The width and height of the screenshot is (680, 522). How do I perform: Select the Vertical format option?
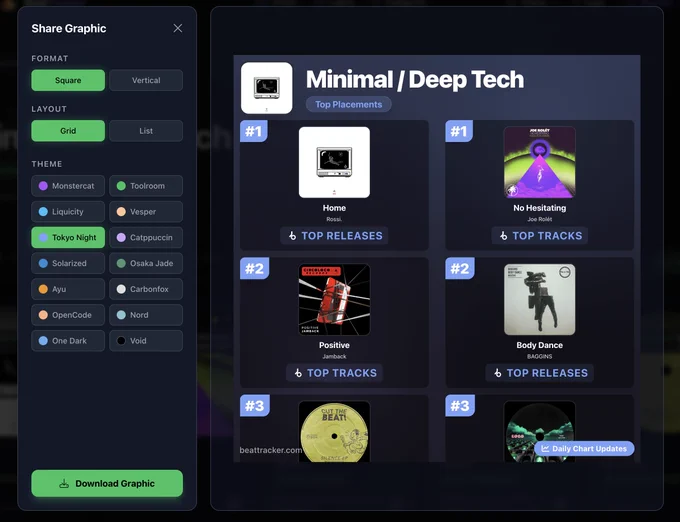pos(146,80)
